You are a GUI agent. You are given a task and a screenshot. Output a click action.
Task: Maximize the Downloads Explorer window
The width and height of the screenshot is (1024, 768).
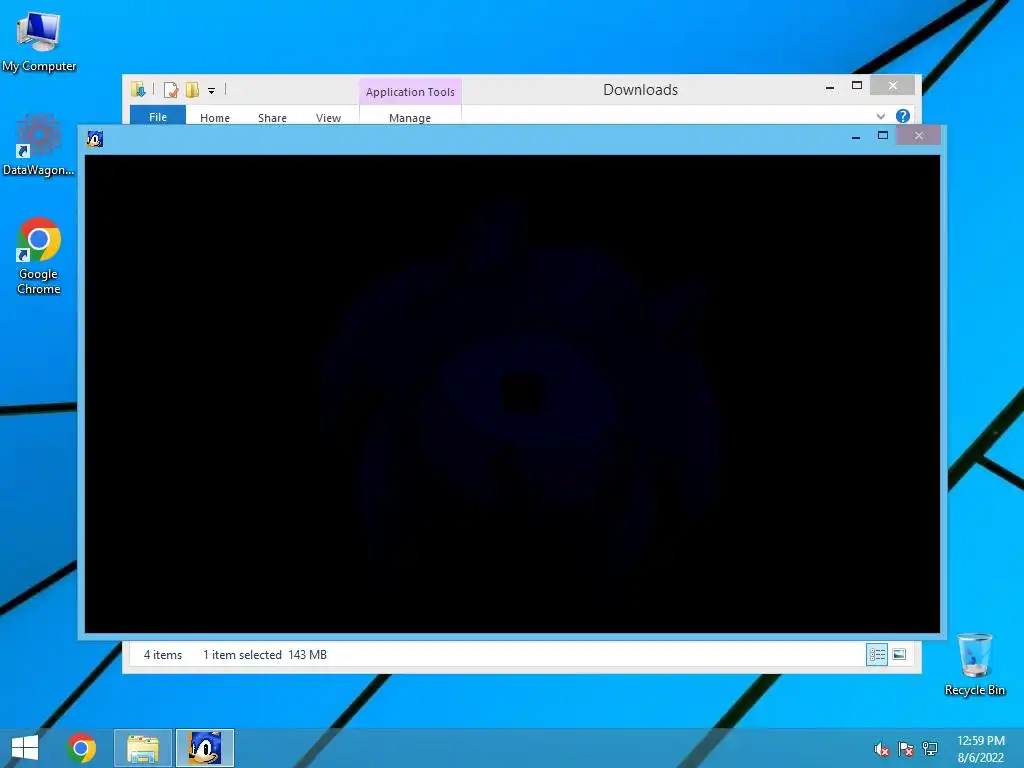857,86
